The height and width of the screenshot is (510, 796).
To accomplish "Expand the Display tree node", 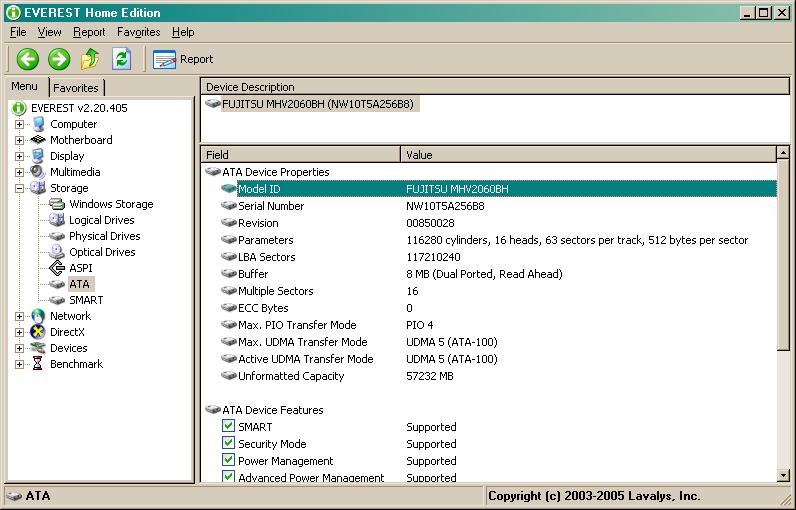I will coord(19,156).
